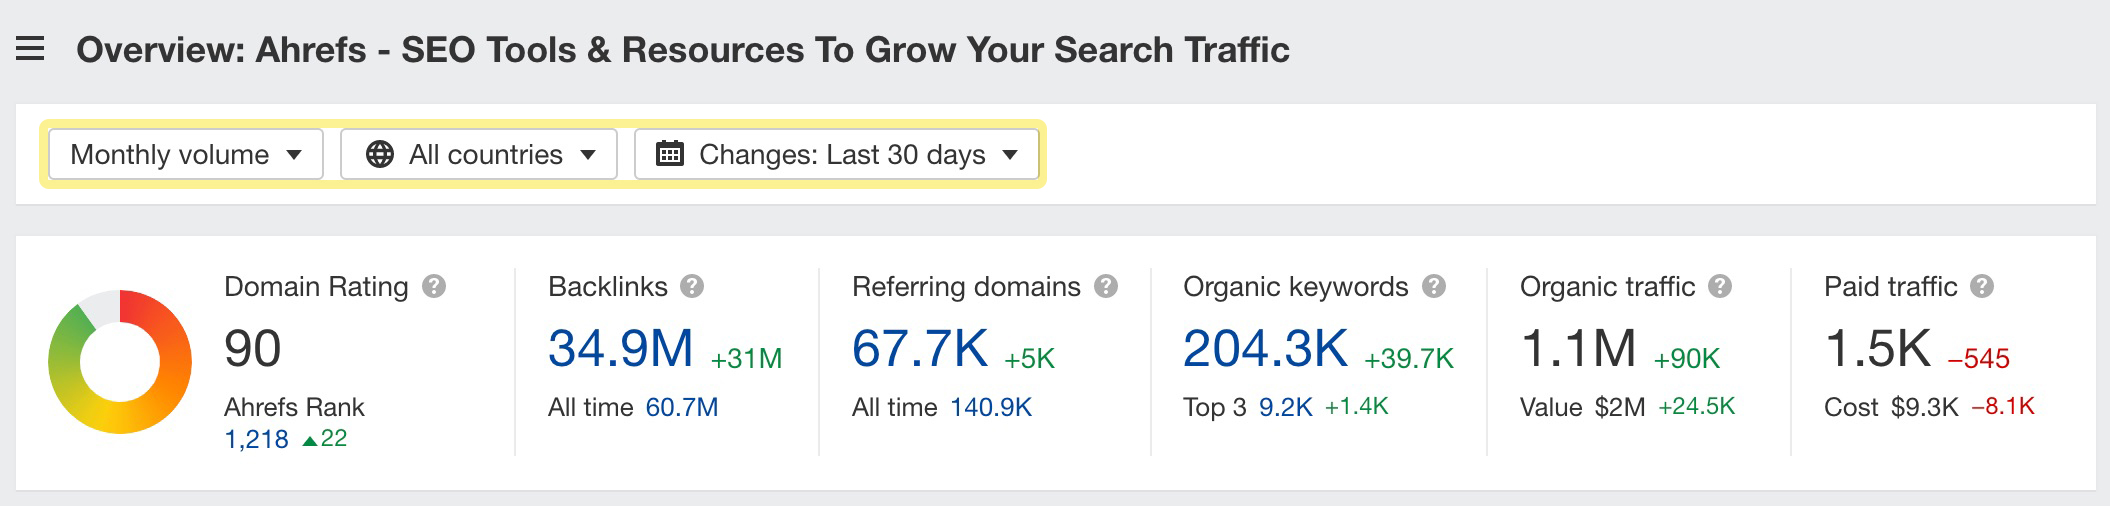This screenshot has width=2110, height=506.
Task: Click the calendar icon in Changes filter
Action: tap(669, 154)
